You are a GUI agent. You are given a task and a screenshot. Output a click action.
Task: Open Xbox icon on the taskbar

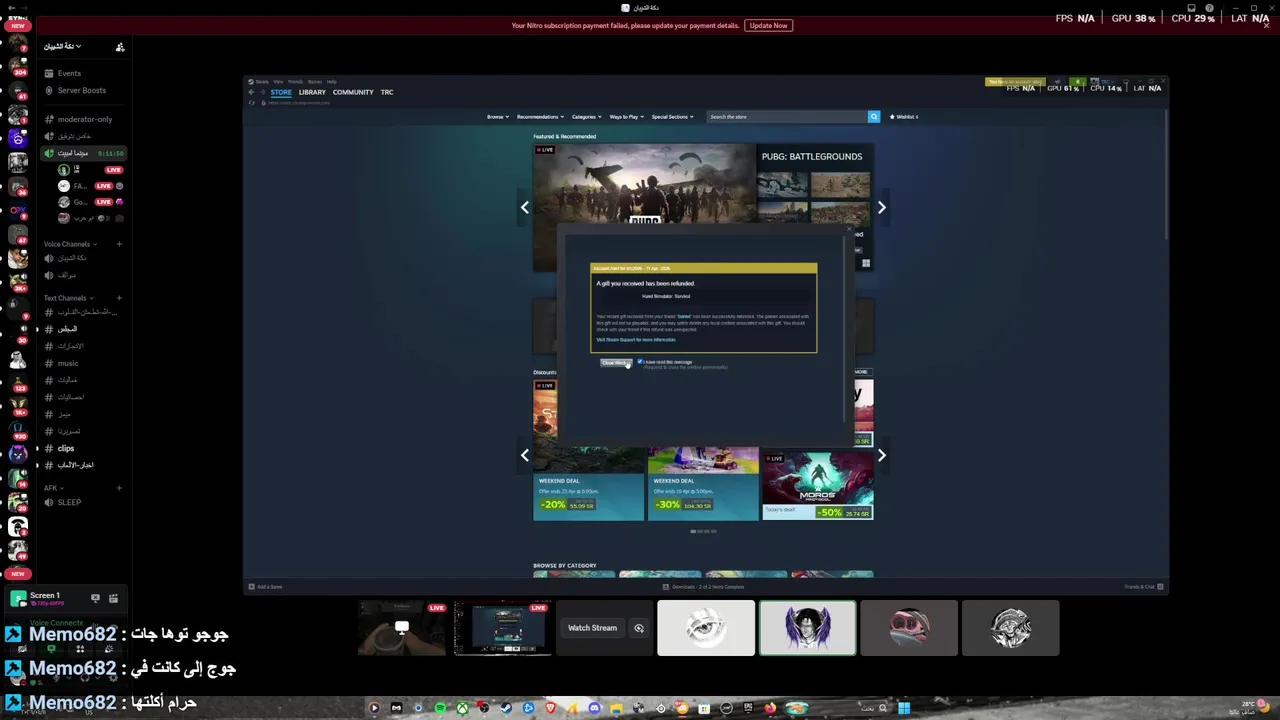coord(462,708)
